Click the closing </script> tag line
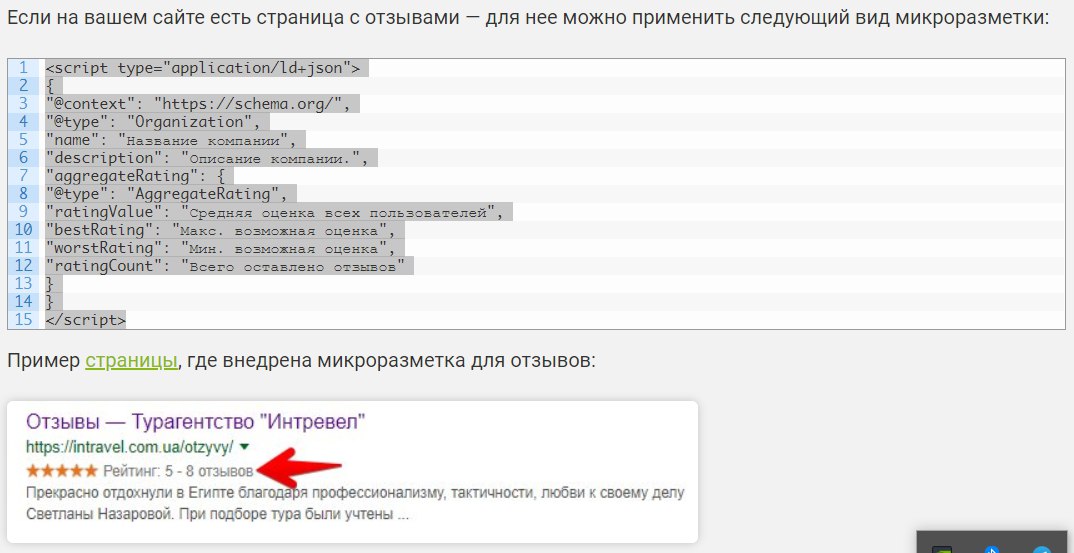 tap(86, 319)
